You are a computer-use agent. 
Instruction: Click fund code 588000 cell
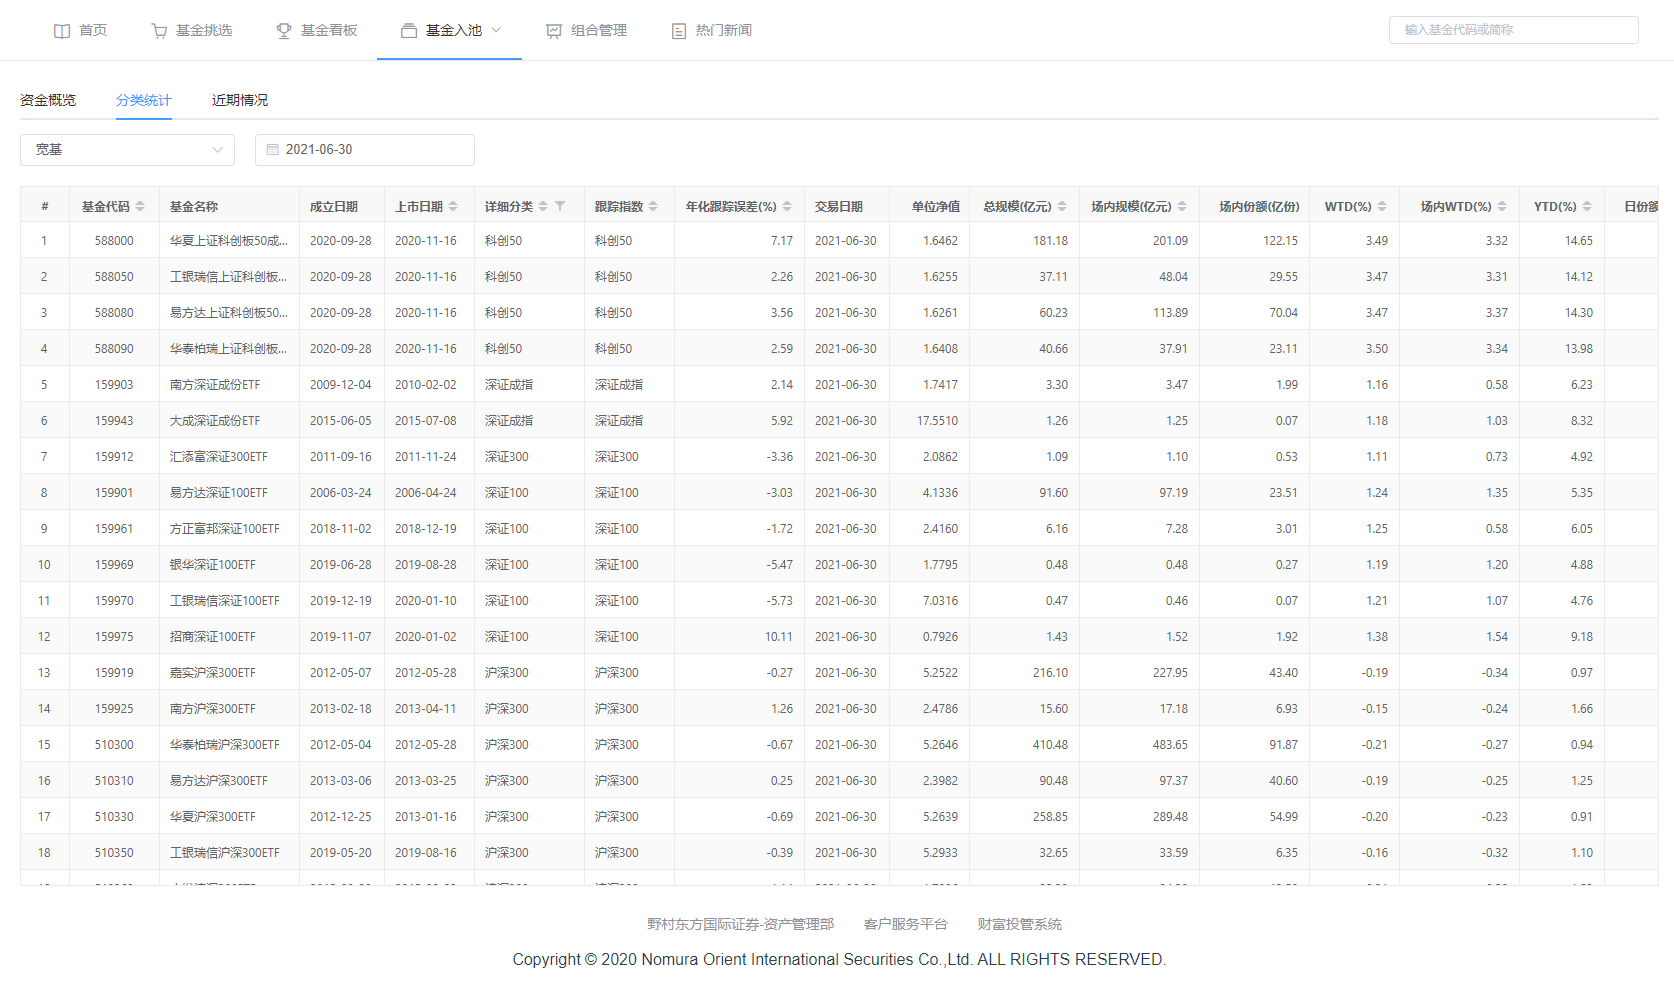114,241
